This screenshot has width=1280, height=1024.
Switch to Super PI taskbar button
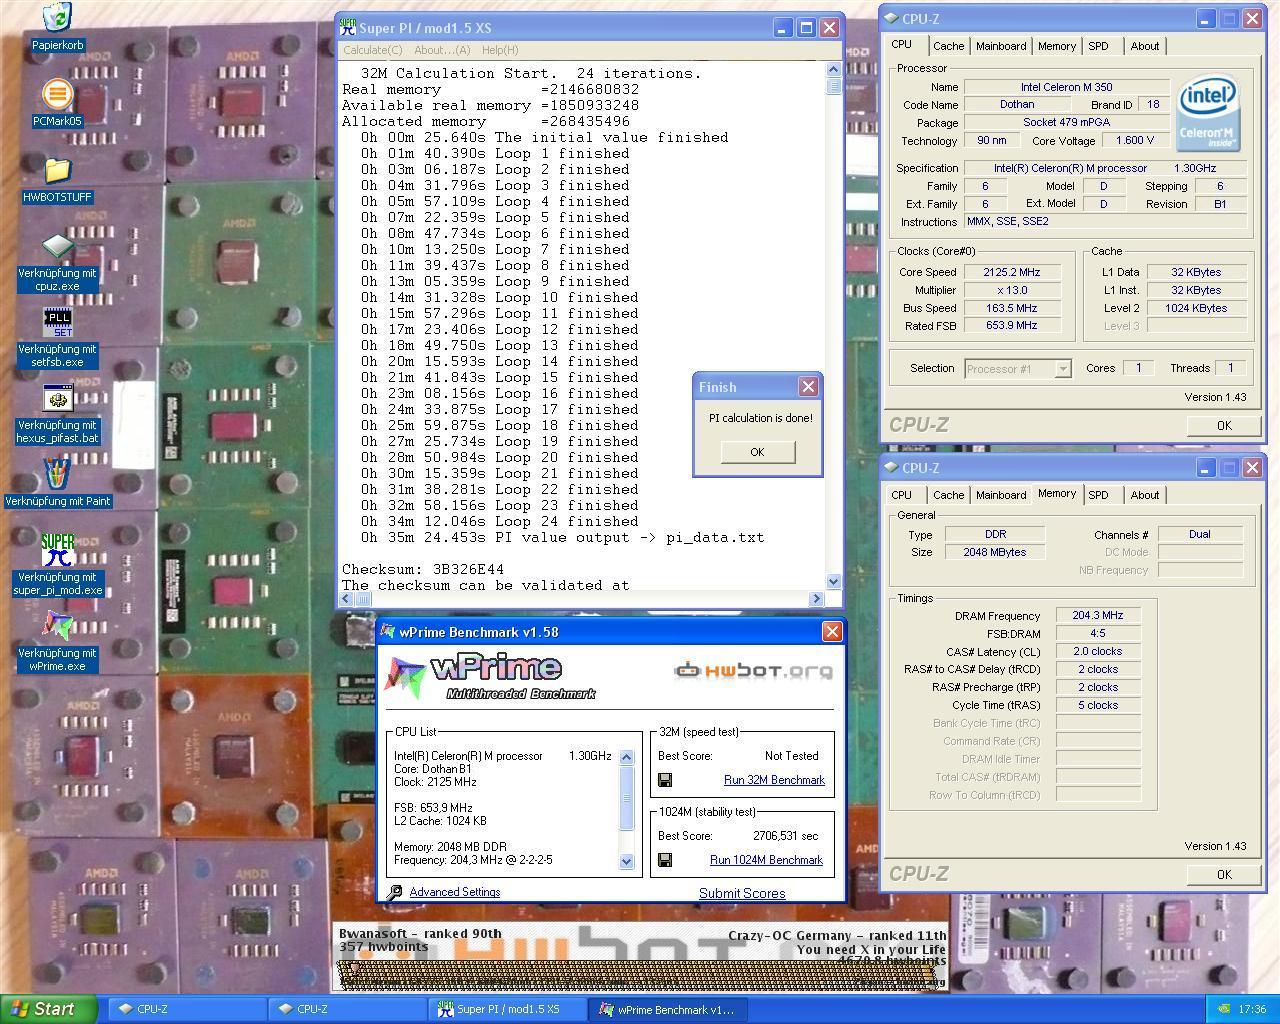[x=505, y=1009]
